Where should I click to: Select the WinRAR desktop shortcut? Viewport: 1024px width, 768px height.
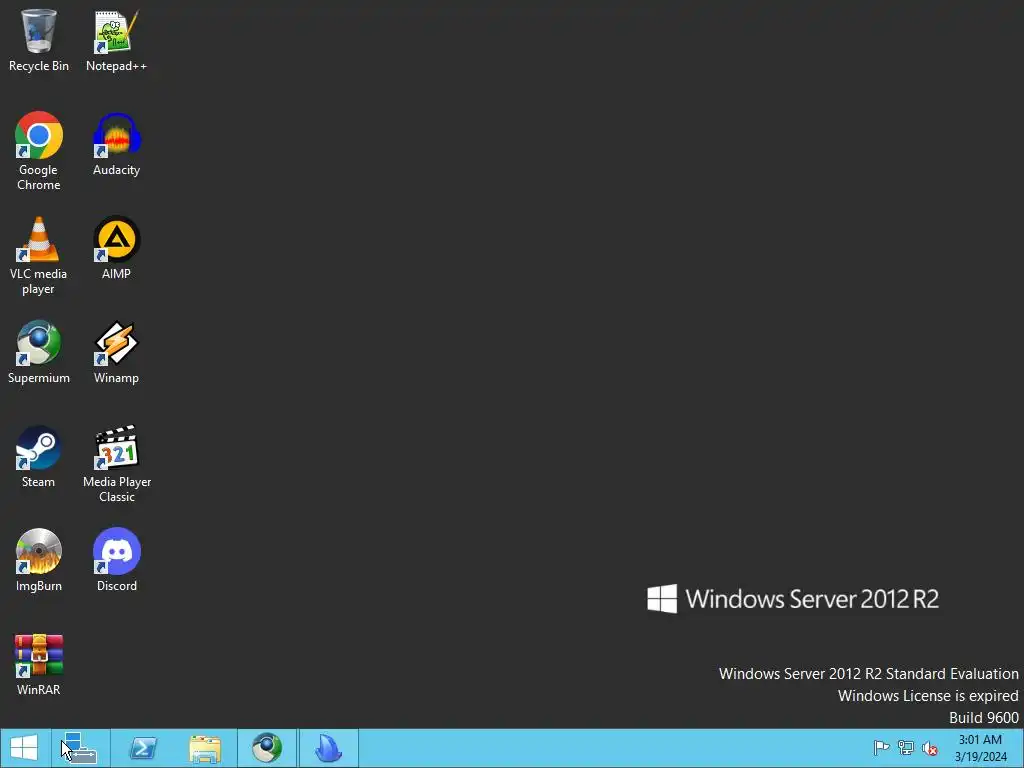39,665
